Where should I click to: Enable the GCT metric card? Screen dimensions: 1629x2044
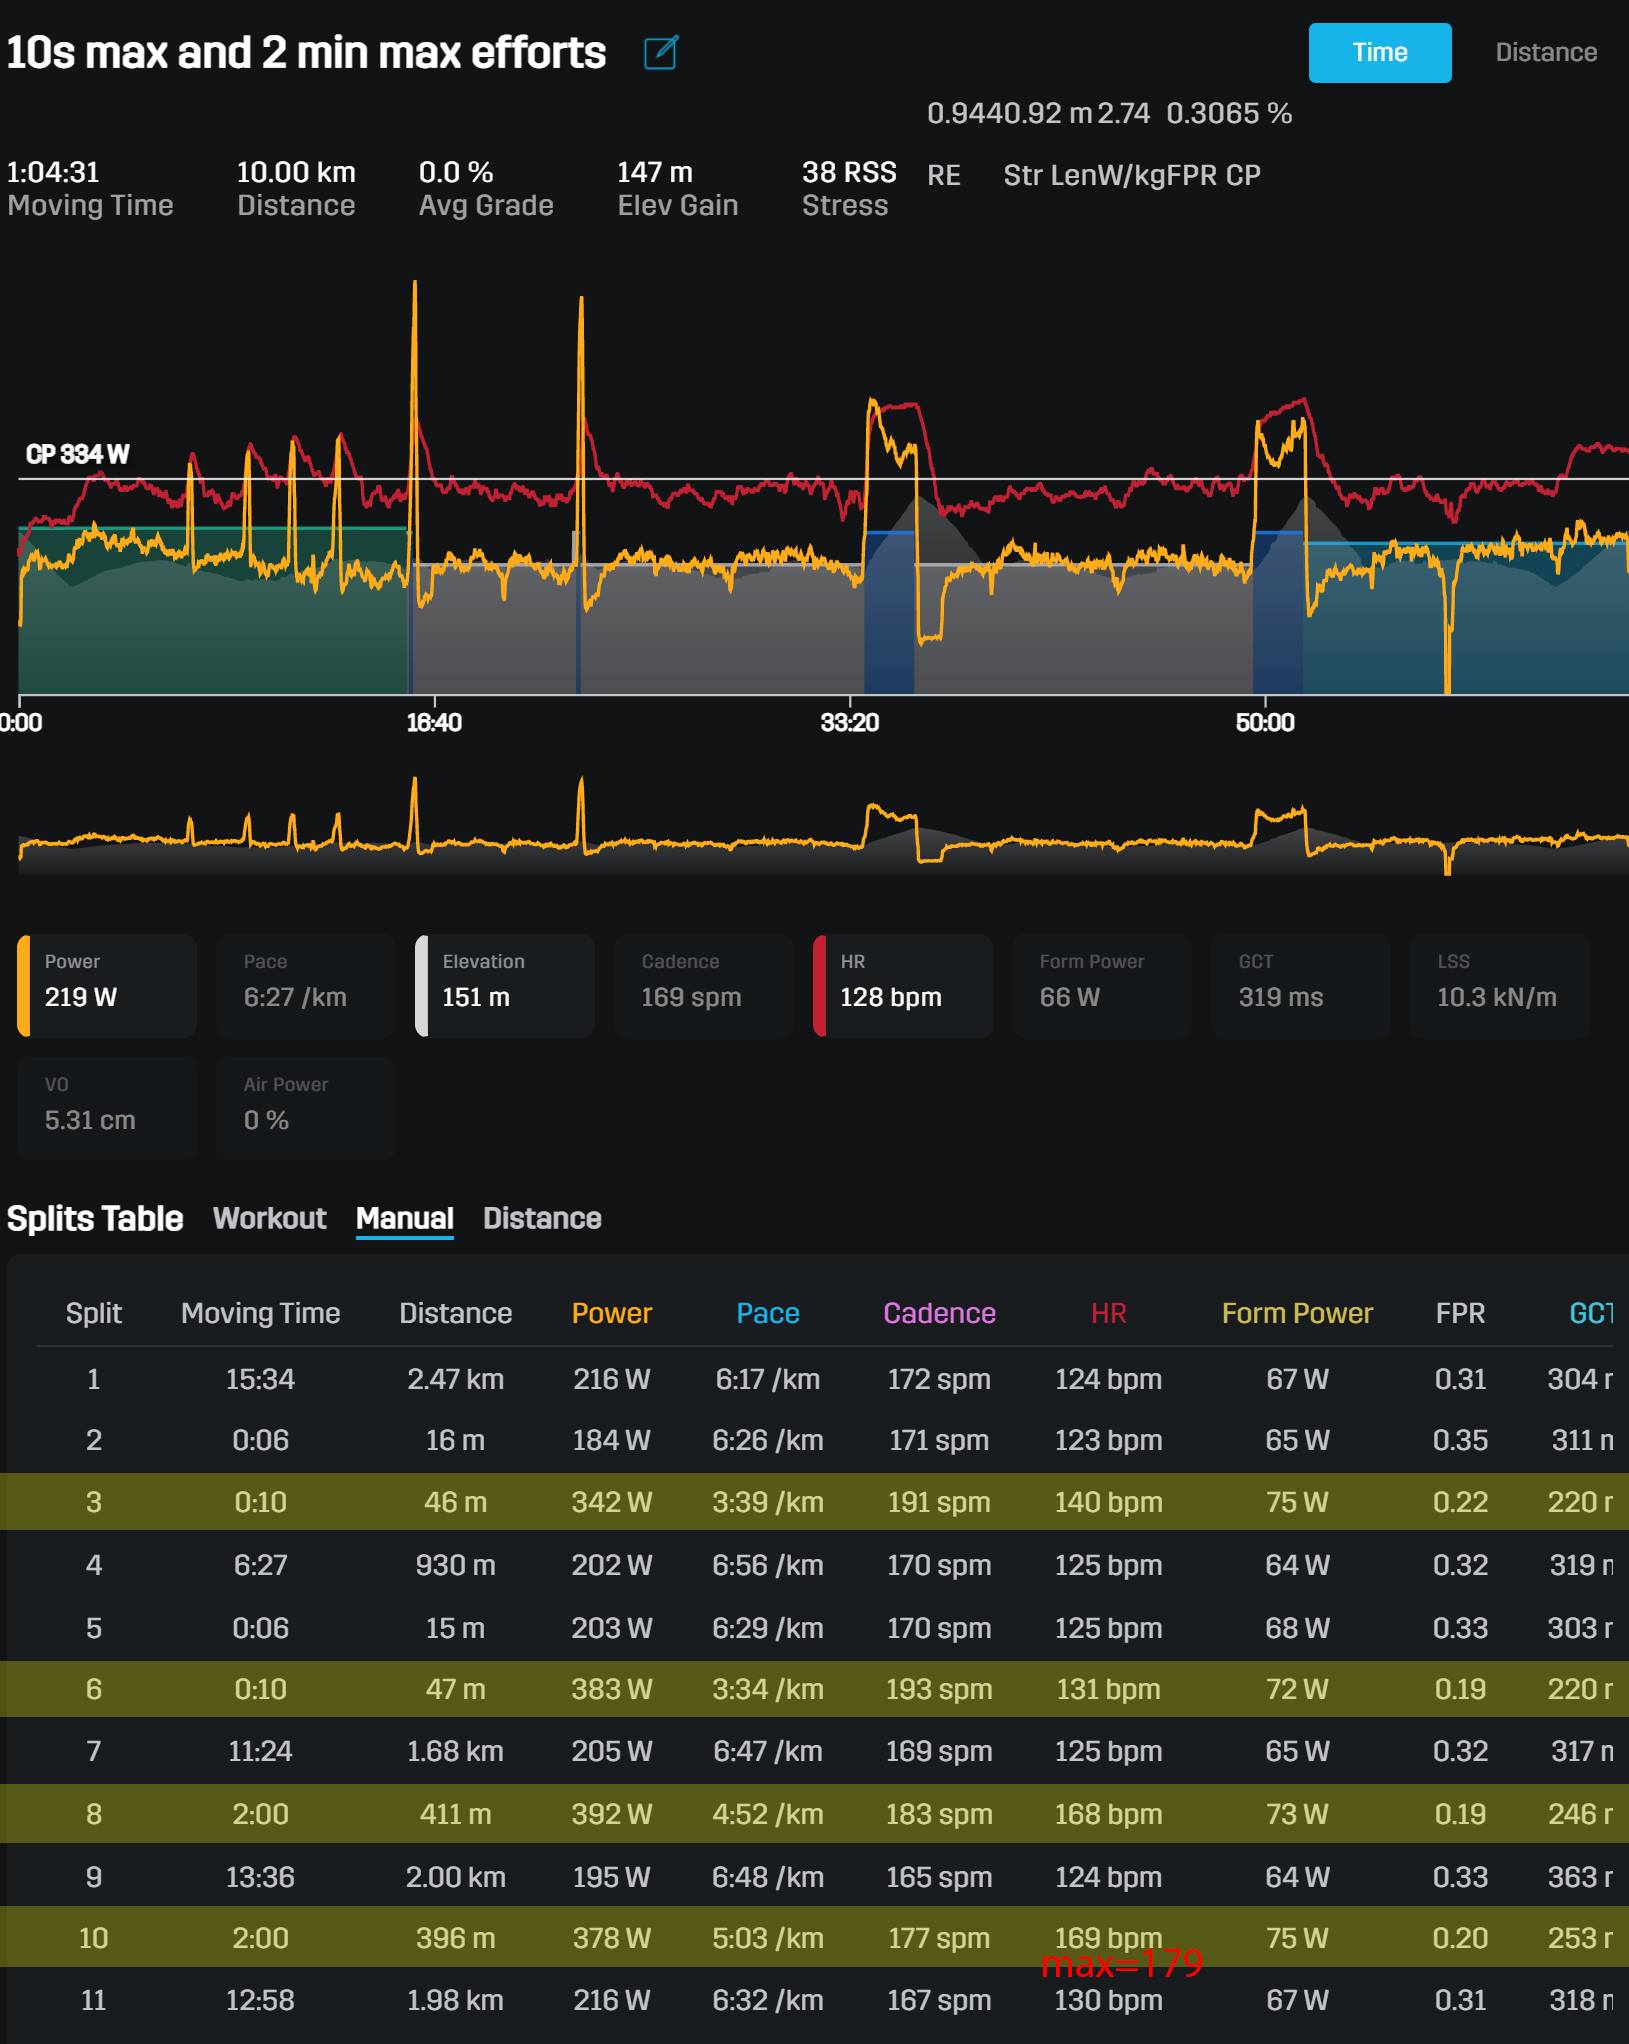1301,985
